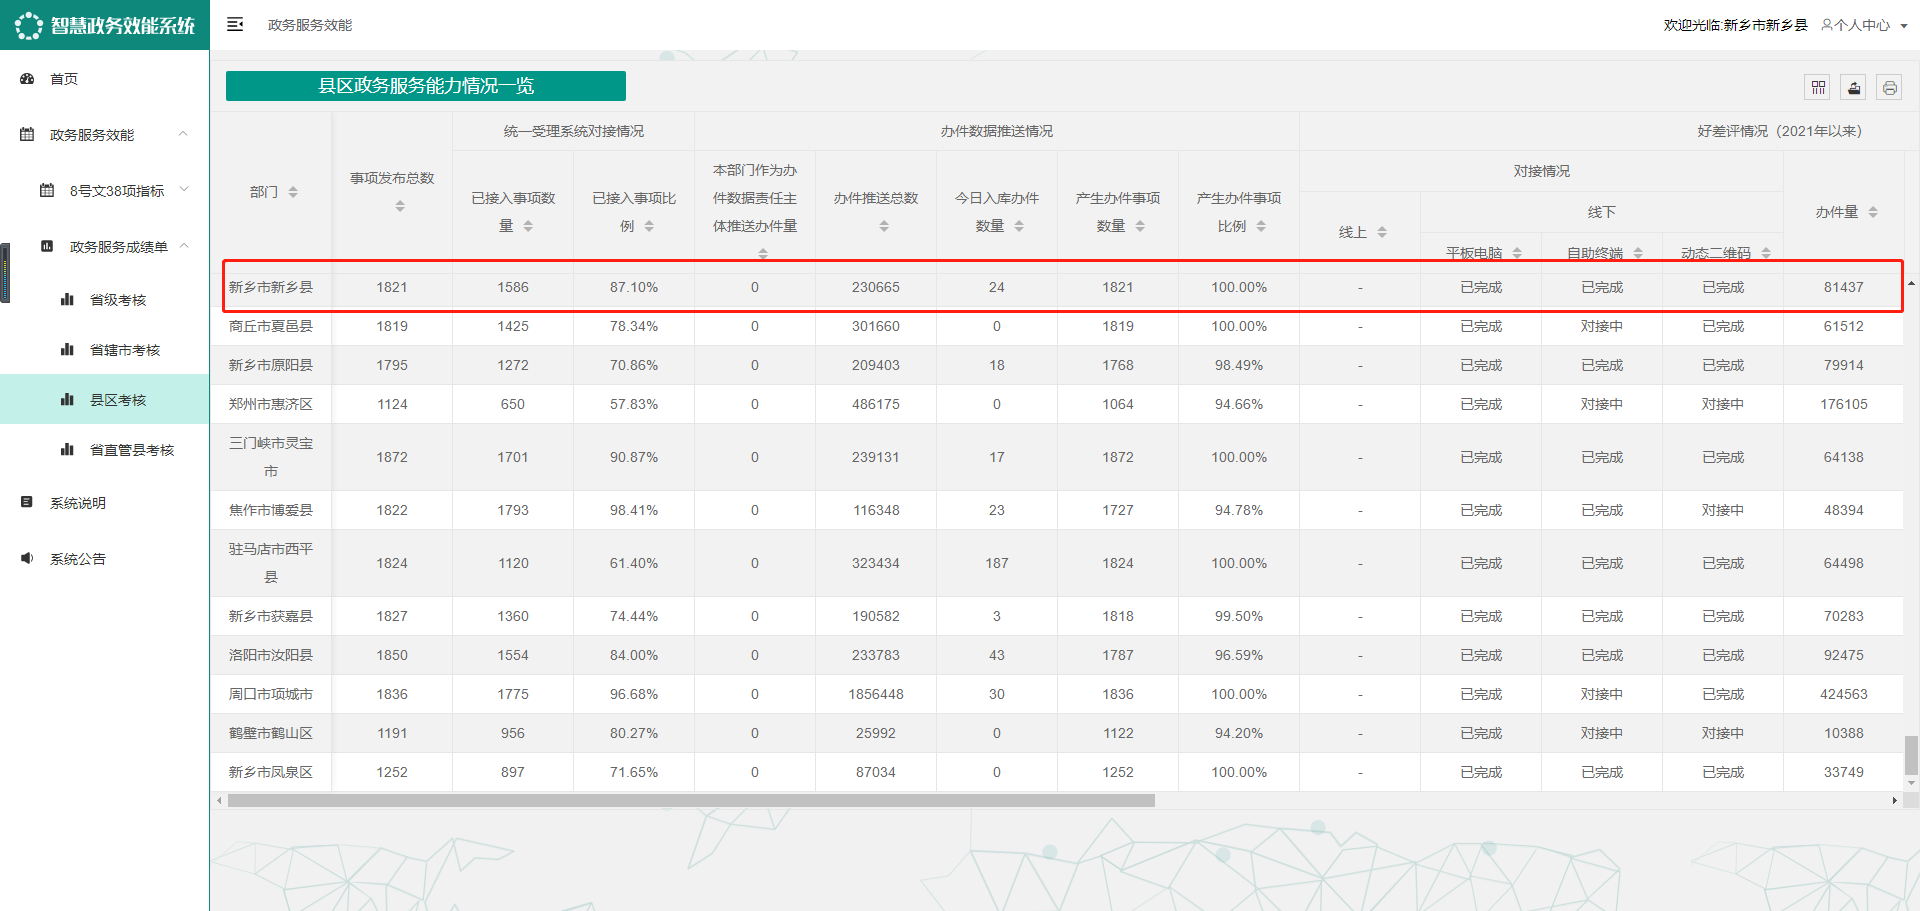Select 商丘市夏邑县 row cell
The image size is (1920, 911).
pos(271,326)
